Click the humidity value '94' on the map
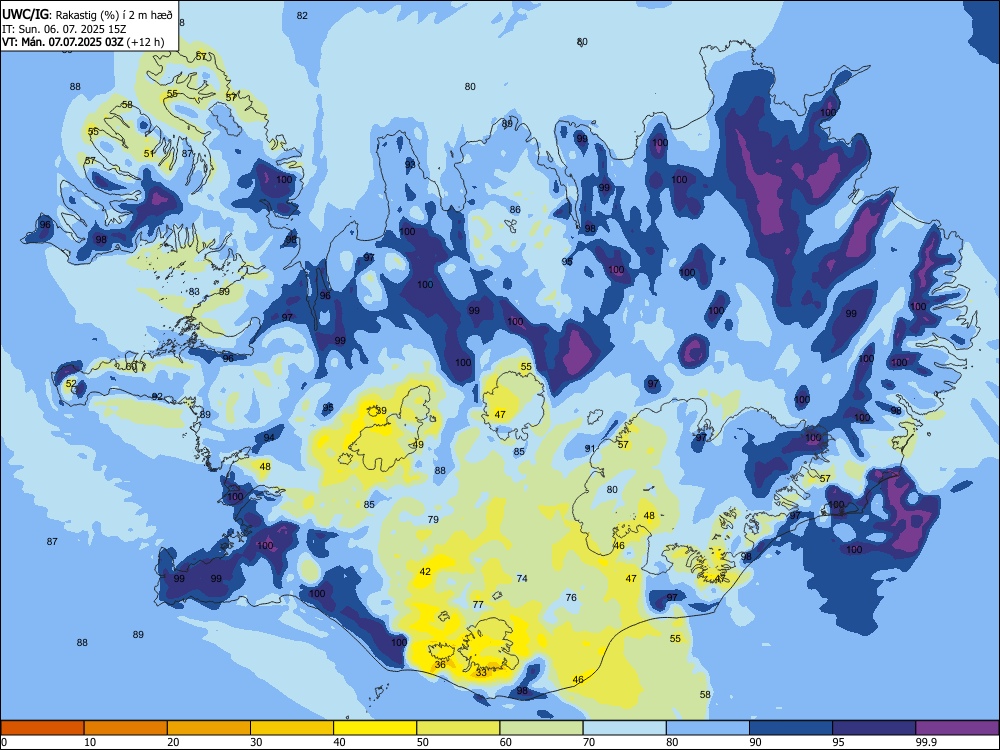The width and height of the screenshot is (1000, 750). (x=269, y=437)
